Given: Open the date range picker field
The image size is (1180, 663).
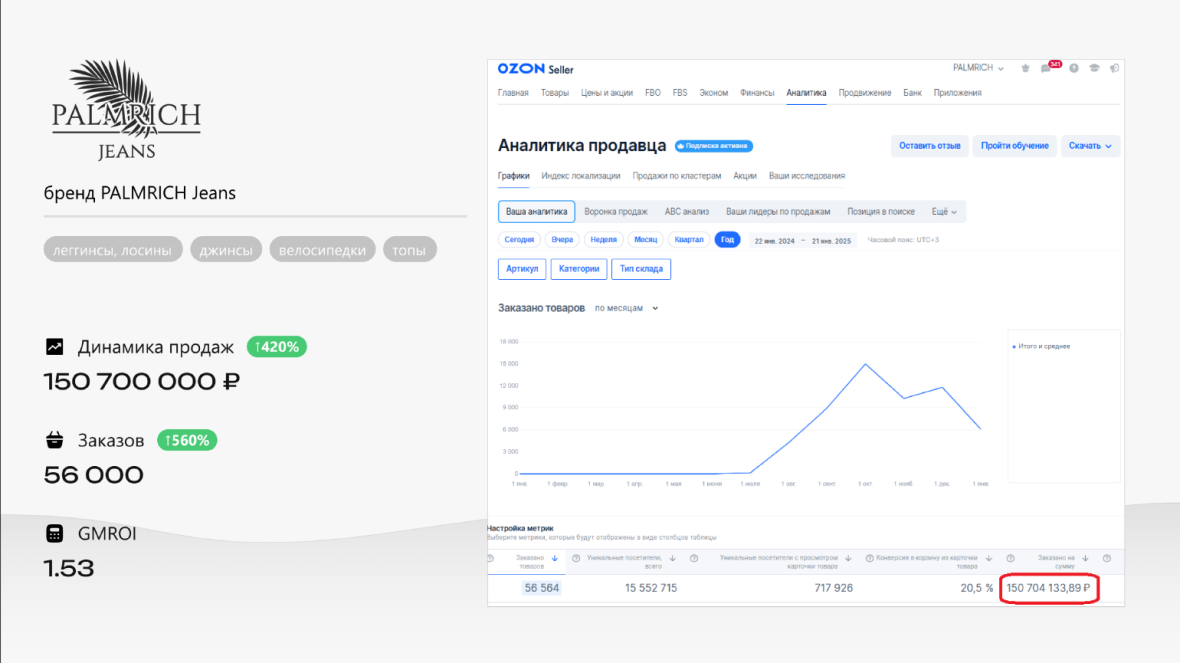Looking at the screenshot, I should (802, 240).
